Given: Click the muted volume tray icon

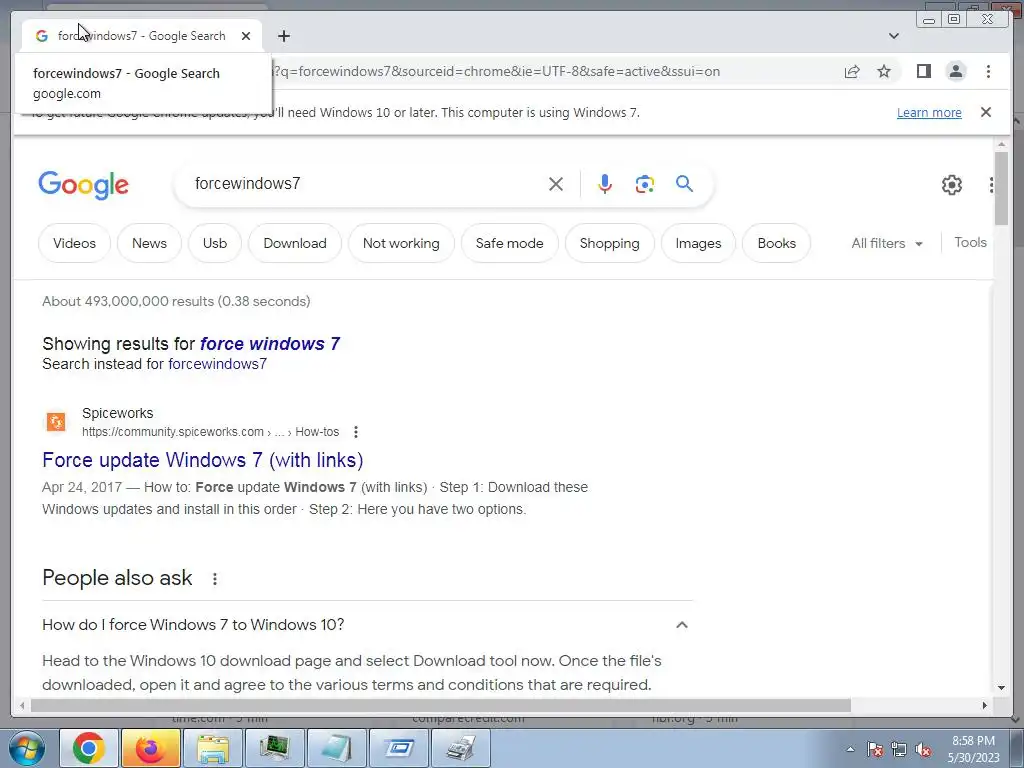Looking at the screenshot, I should [x=923, y=749].
